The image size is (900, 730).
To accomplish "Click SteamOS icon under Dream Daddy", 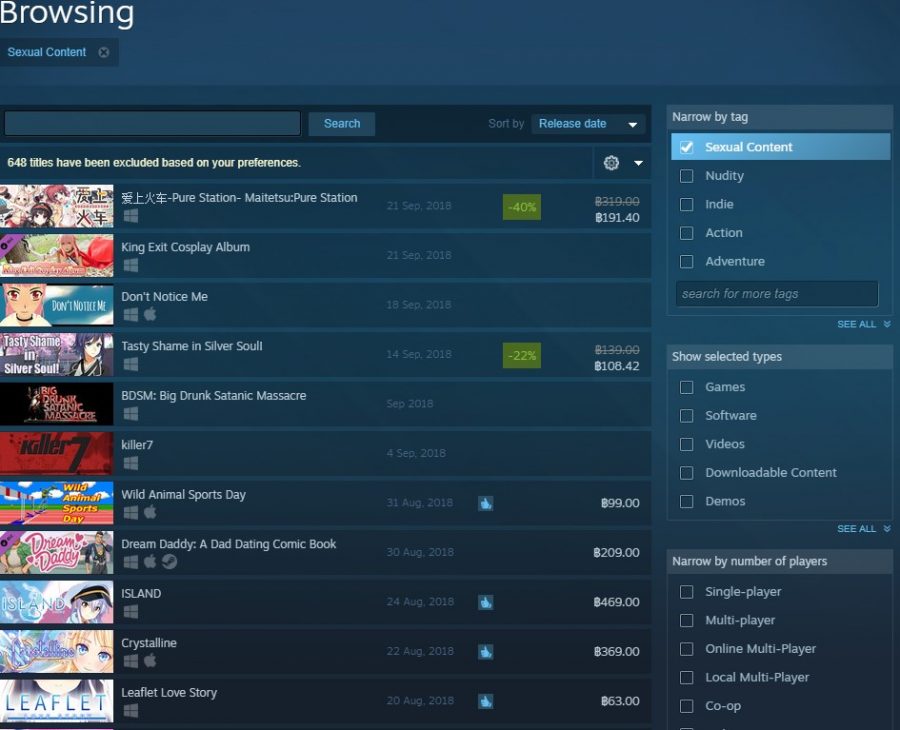I will 169,562.
